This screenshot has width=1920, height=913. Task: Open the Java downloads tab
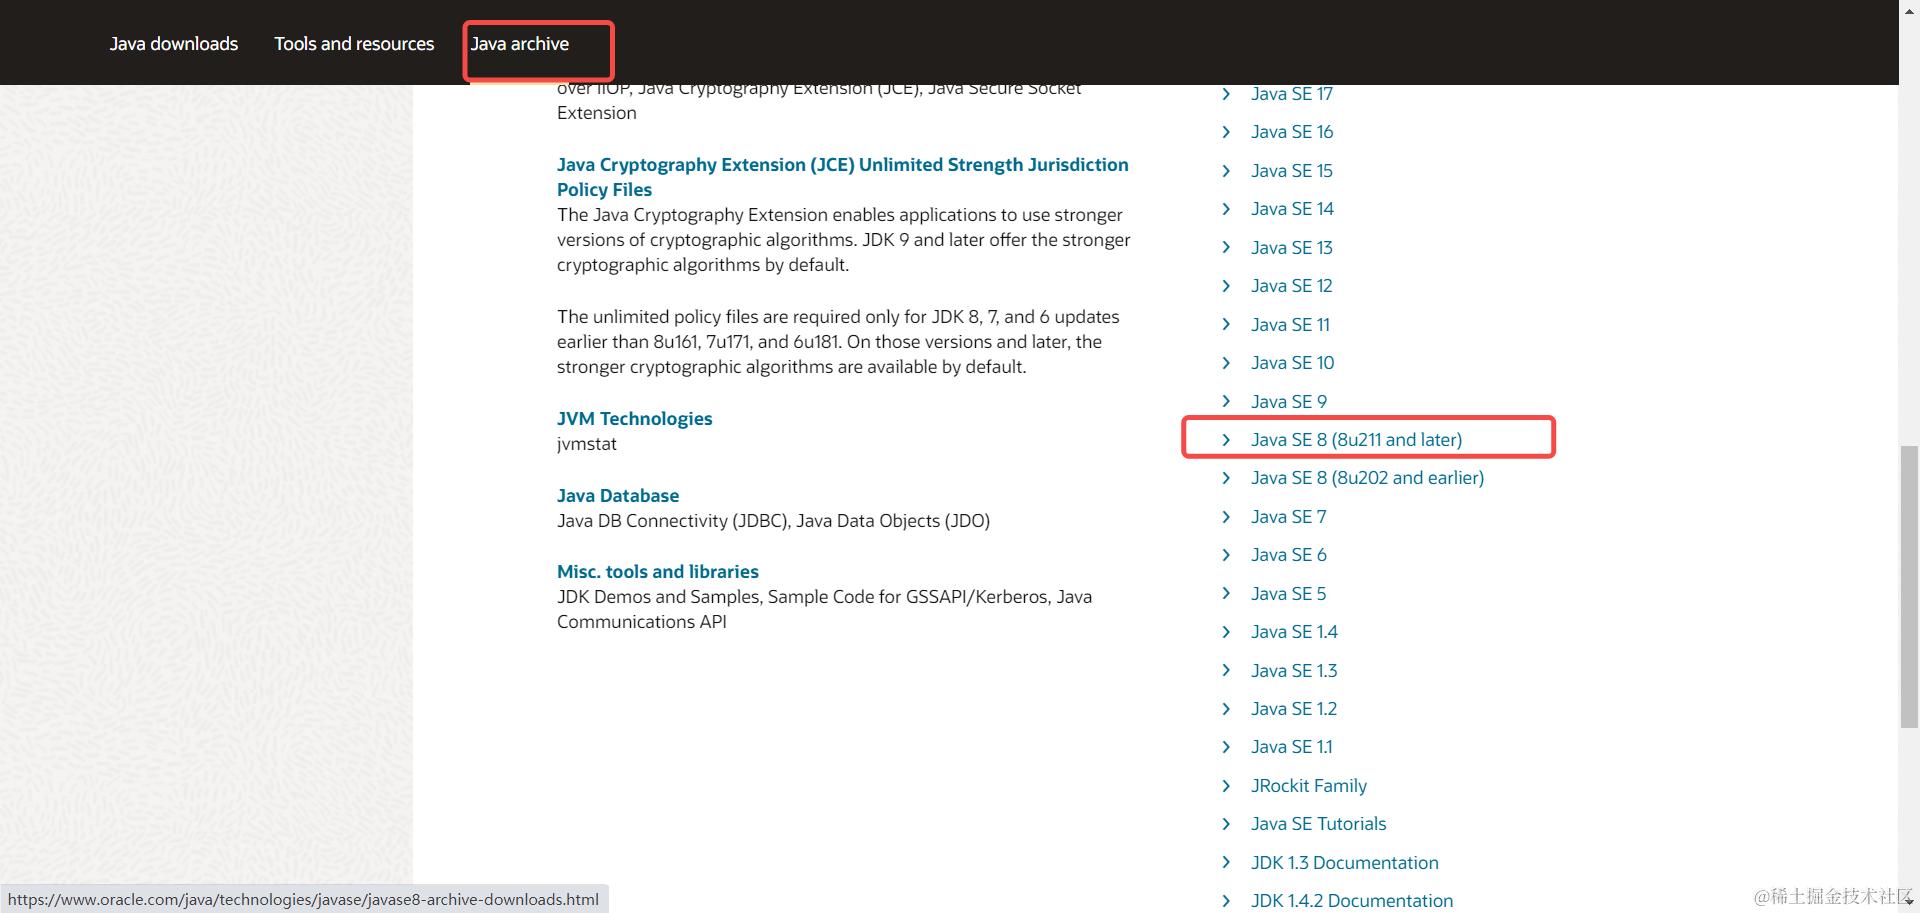click(174, 44)
